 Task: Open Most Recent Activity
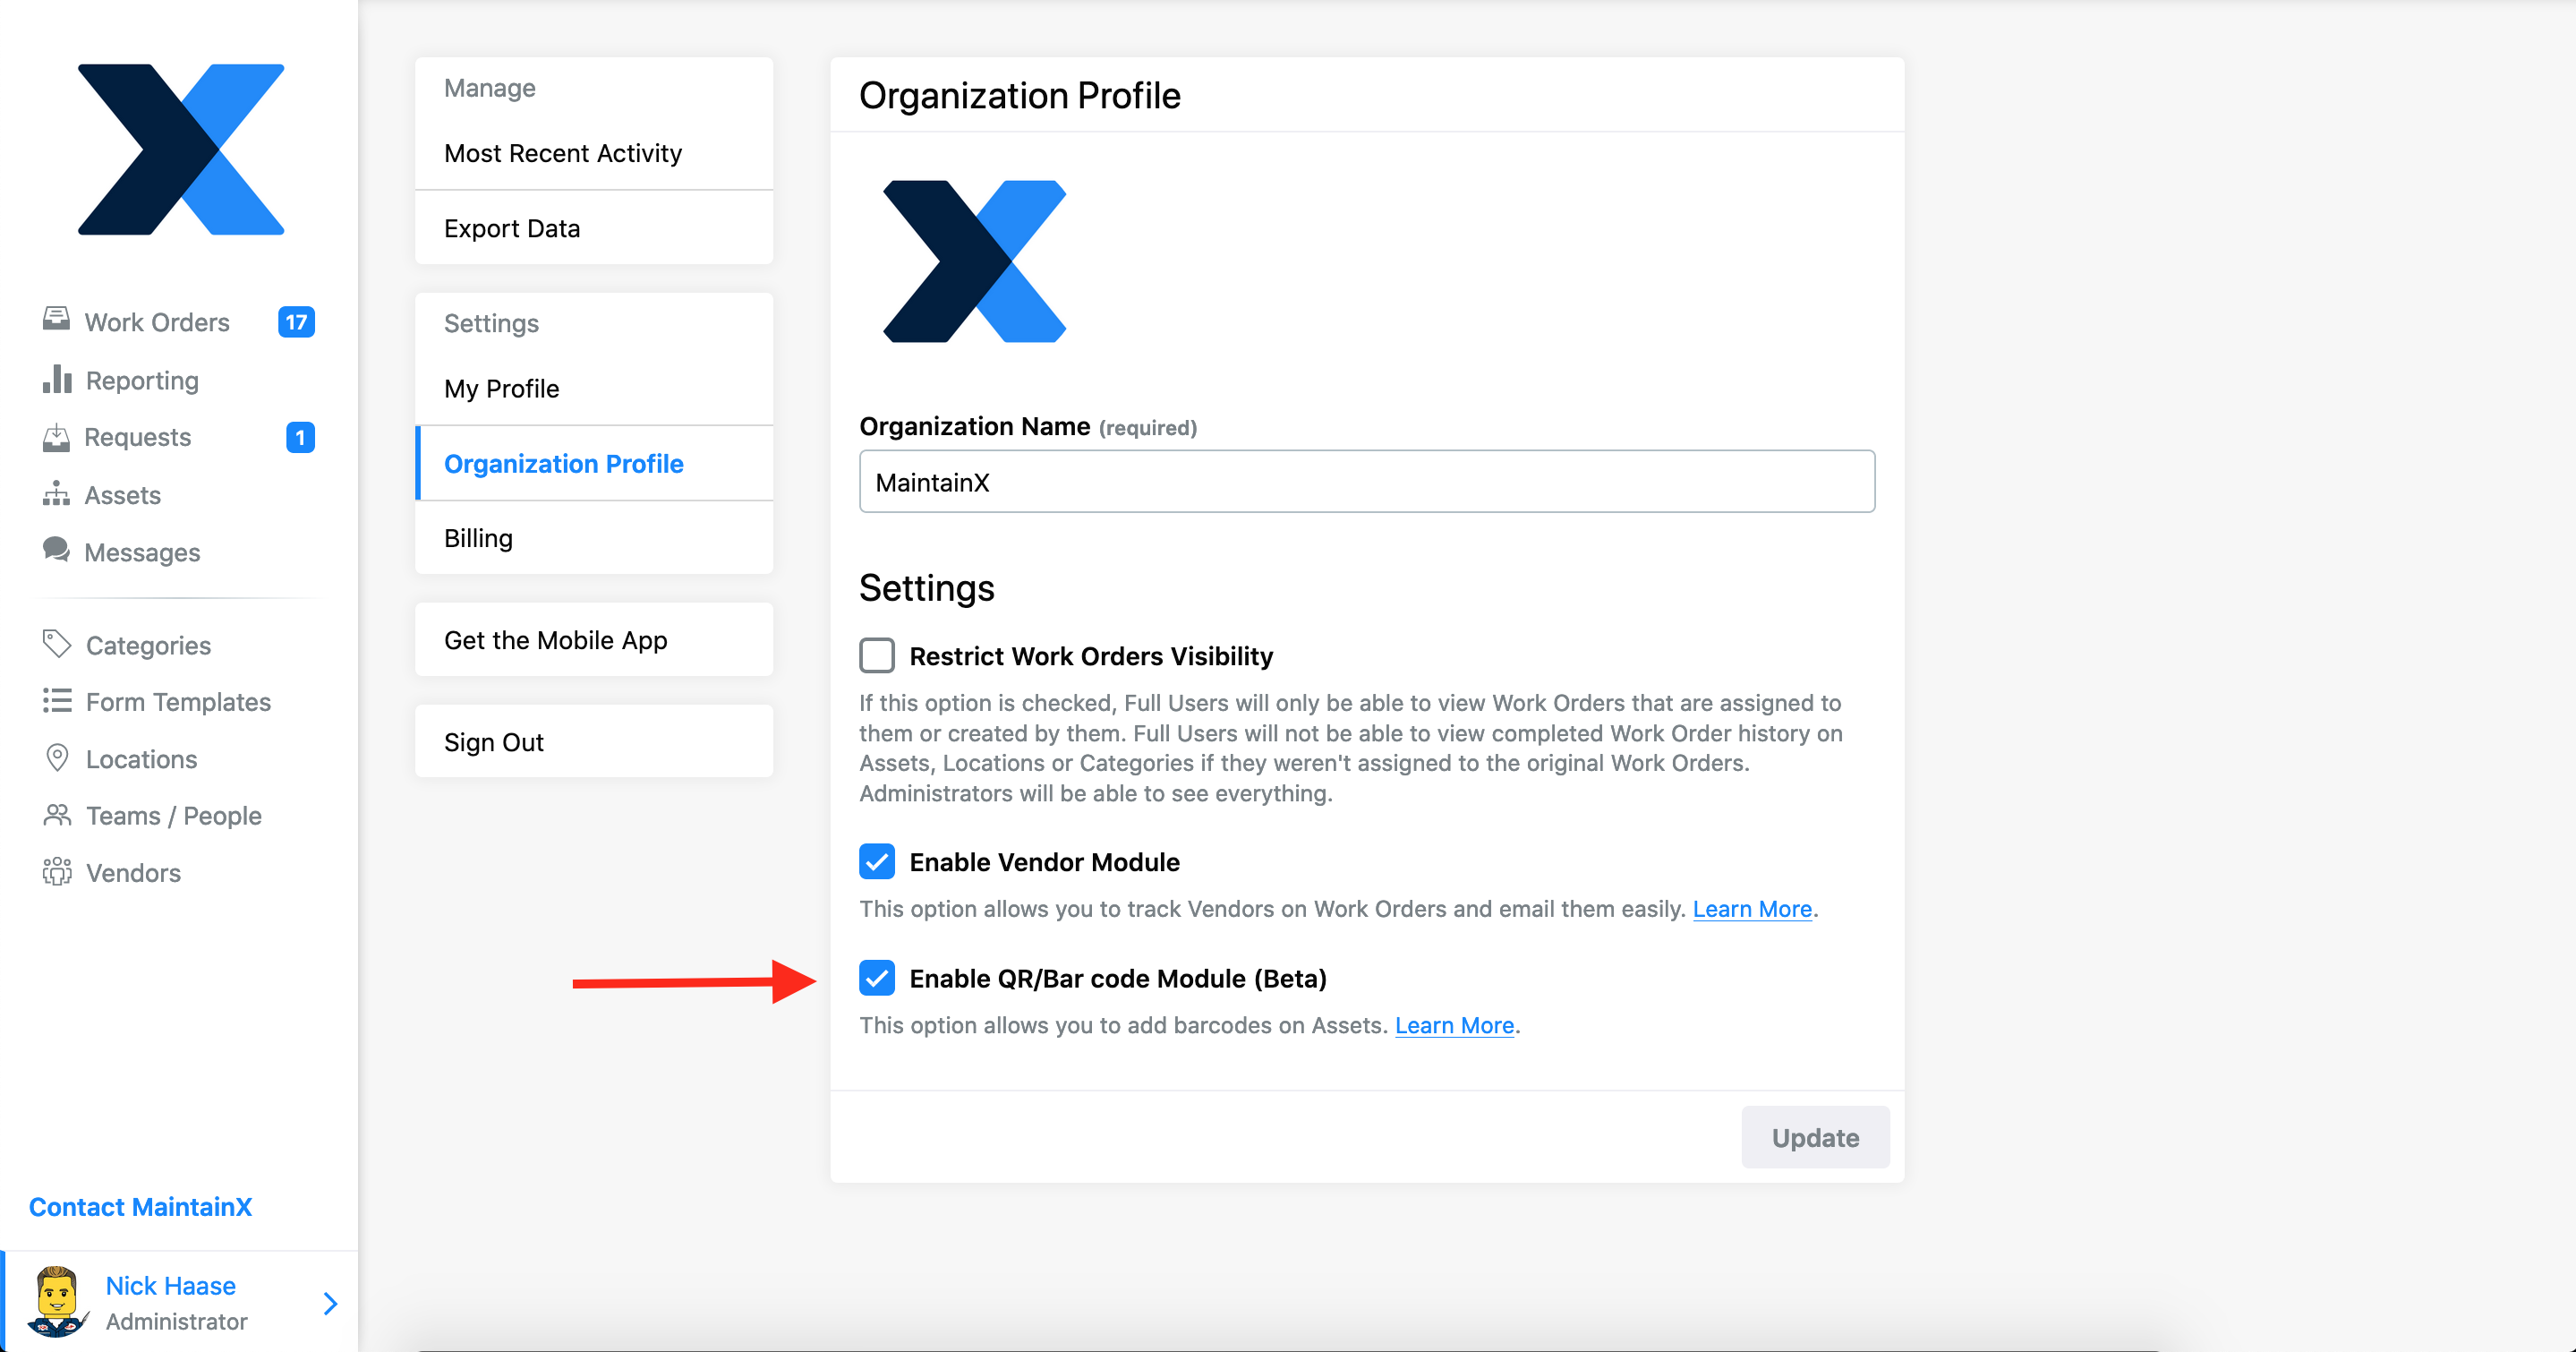[594, 153]
